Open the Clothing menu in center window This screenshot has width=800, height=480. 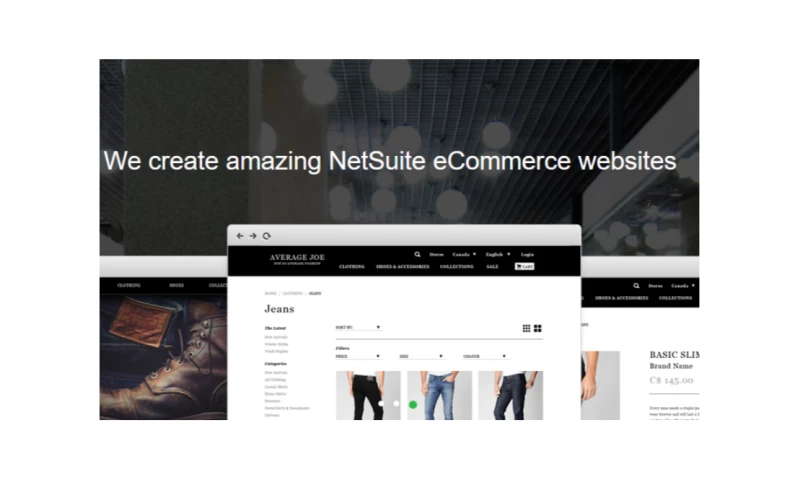pyautogui.click(x=352, y=266)
